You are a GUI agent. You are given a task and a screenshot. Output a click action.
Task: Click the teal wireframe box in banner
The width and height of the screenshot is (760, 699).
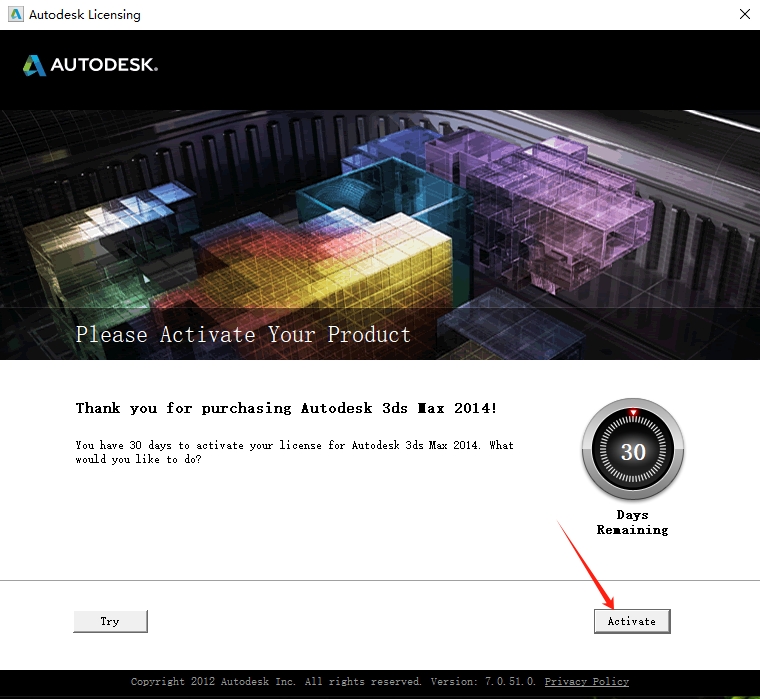coord(383,194)
